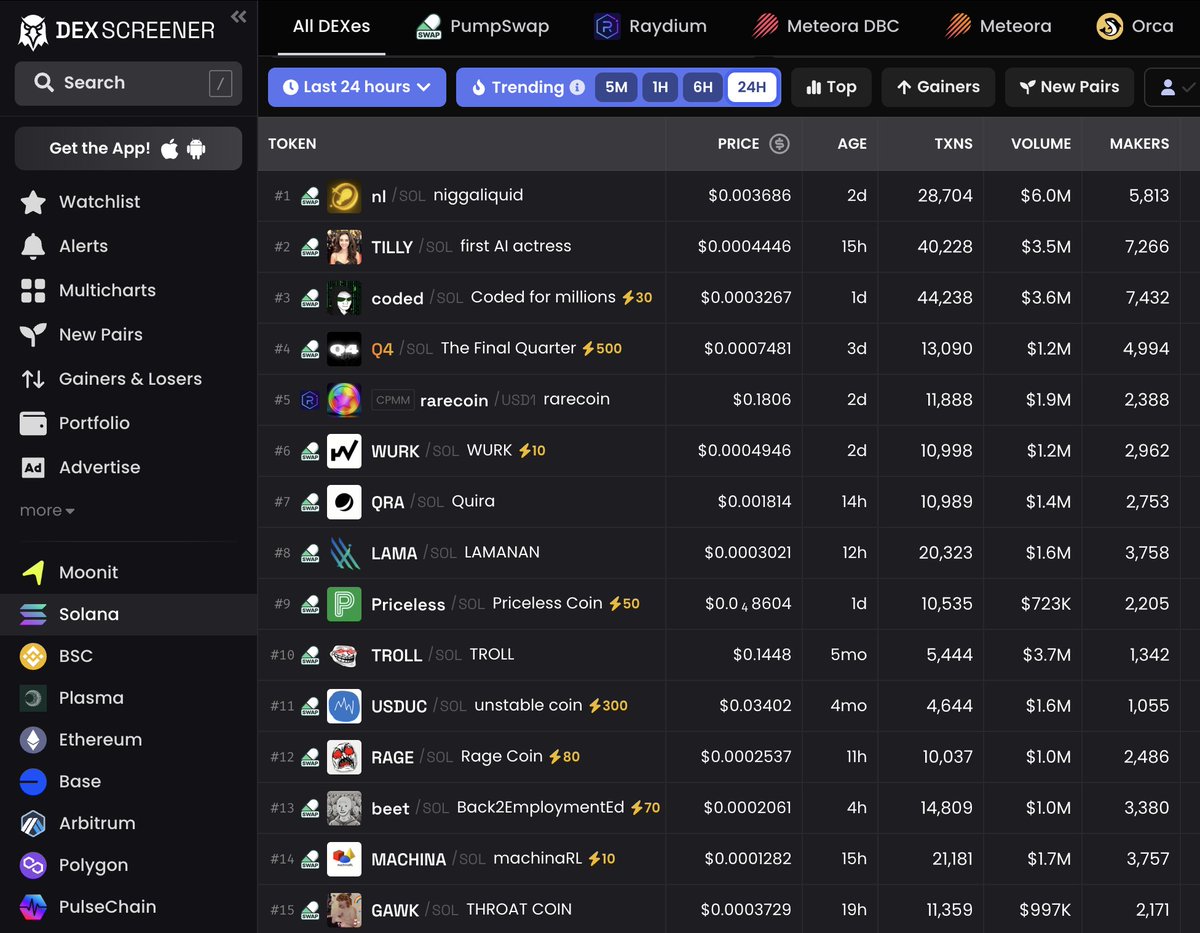Select Base chain icon
The height and width of the screenshot is (933, 1200).
33,782
